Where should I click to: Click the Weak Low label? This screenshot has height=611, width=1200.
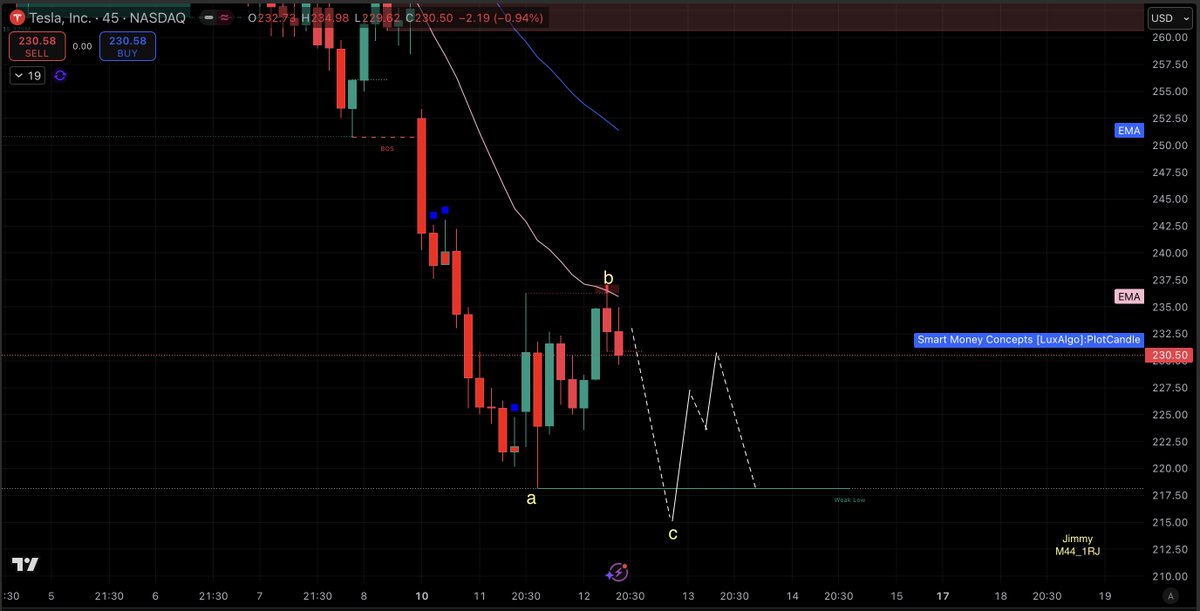click(x=849, y=499)
